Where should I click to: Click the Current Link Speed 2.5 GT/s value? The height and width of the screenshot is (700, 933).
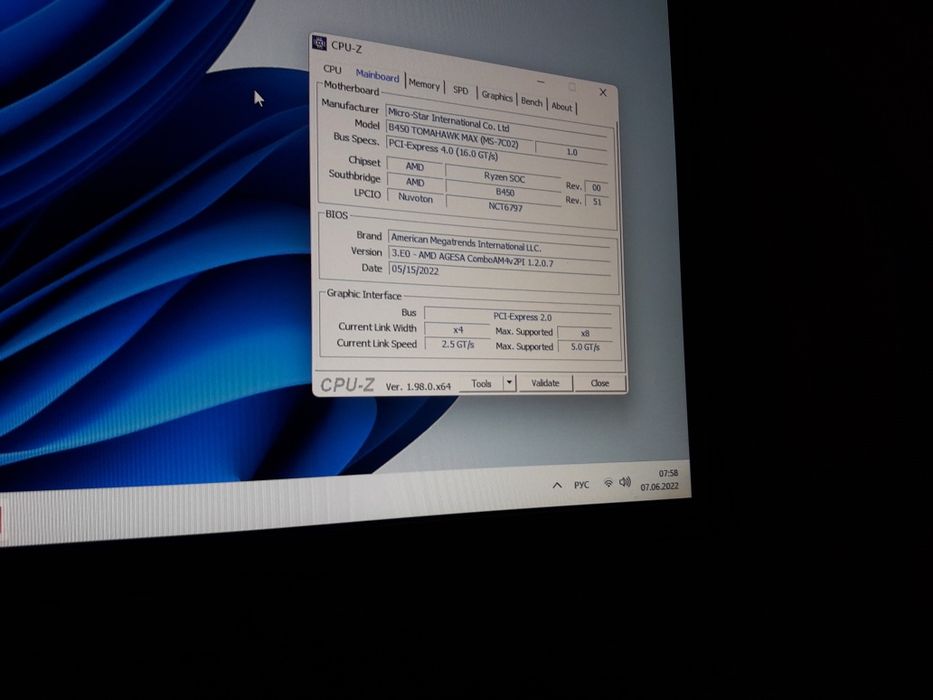(458, 344)
